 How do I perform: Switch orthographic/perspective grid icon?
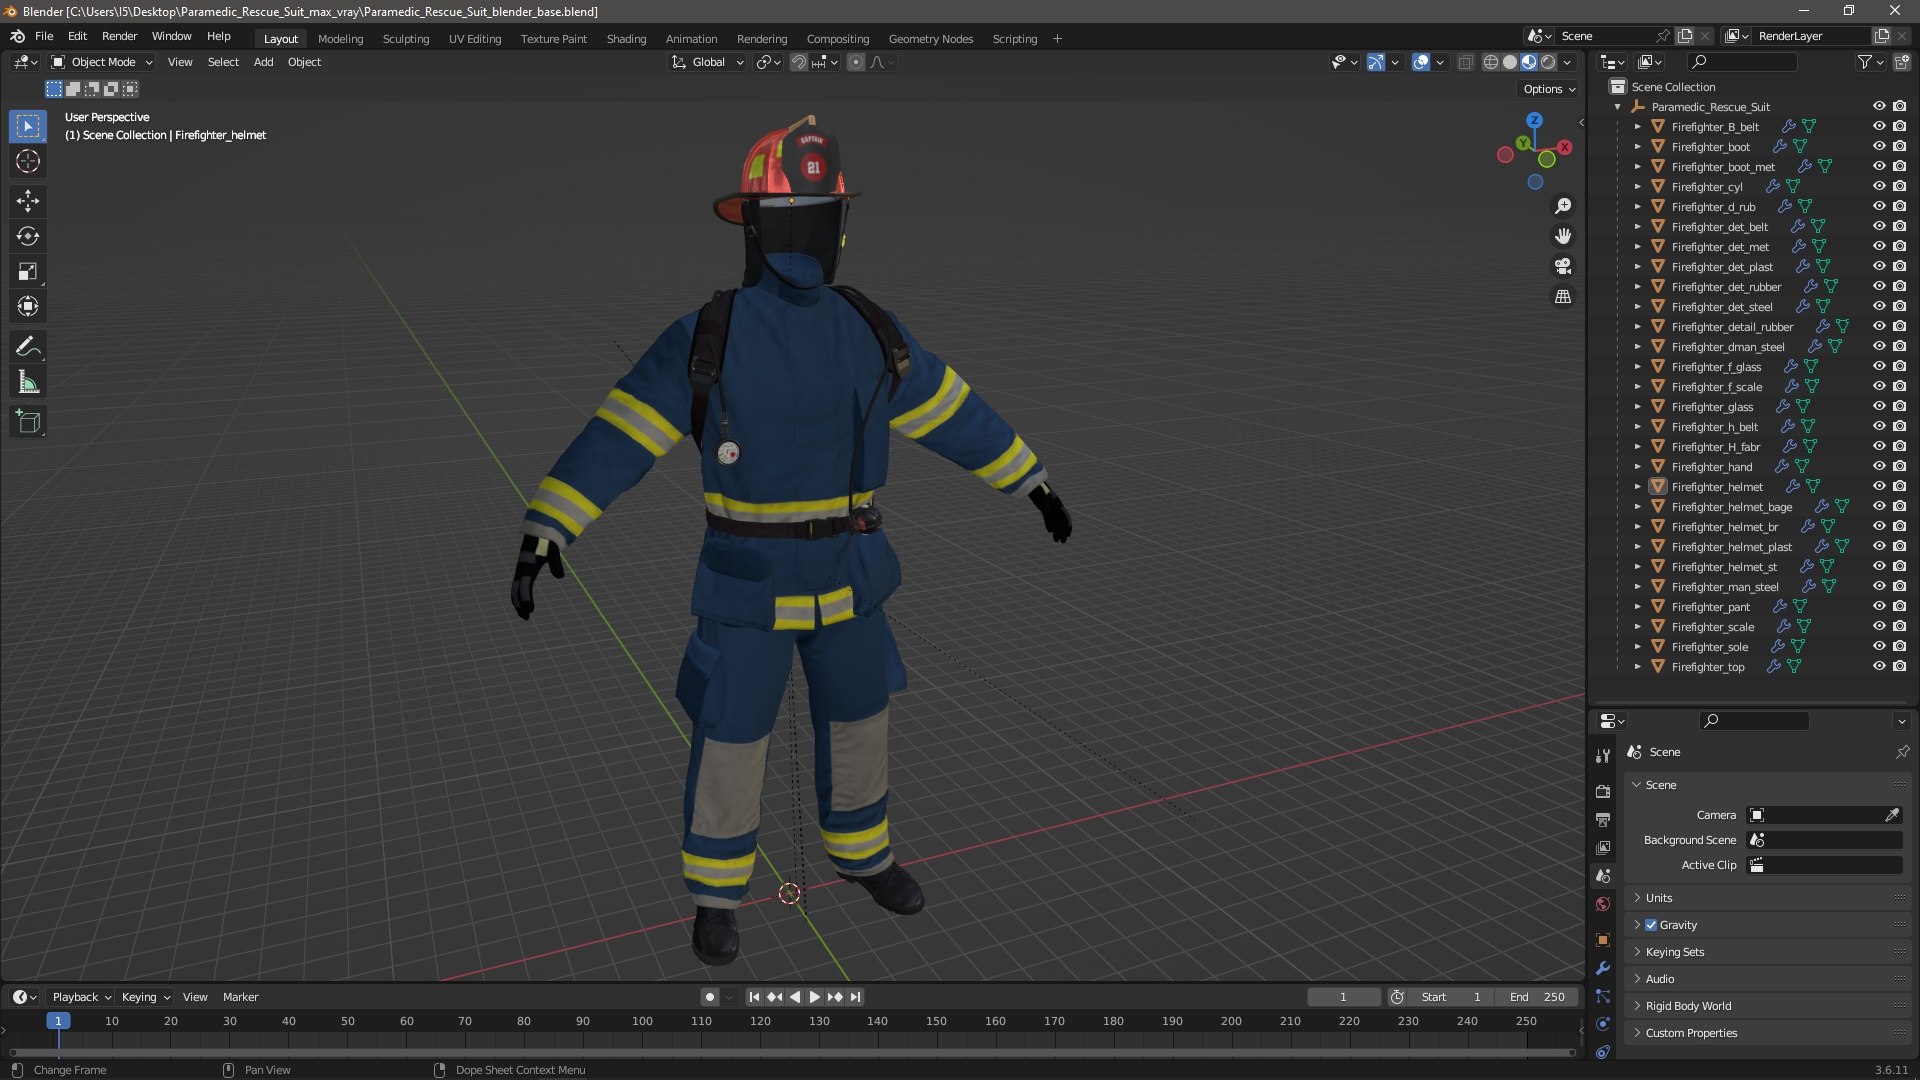(x=1562, y=296)
